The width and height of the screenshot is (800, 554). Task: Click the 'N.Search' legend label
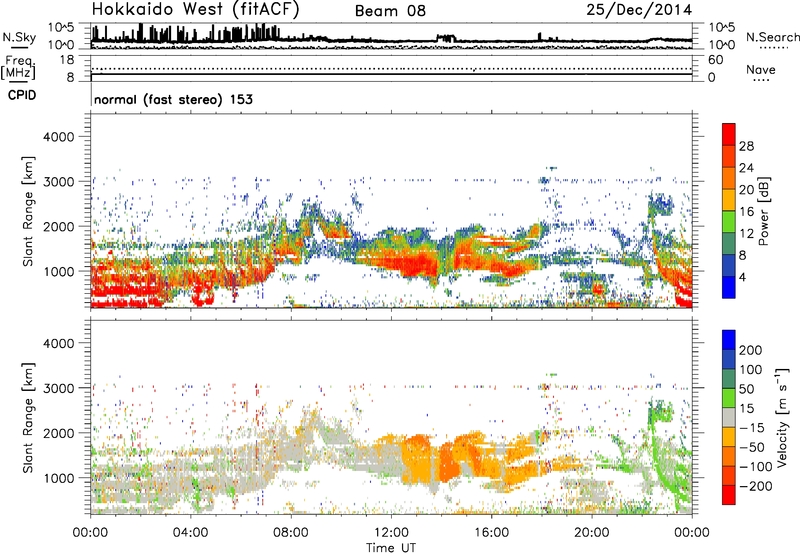click(772, 37)
